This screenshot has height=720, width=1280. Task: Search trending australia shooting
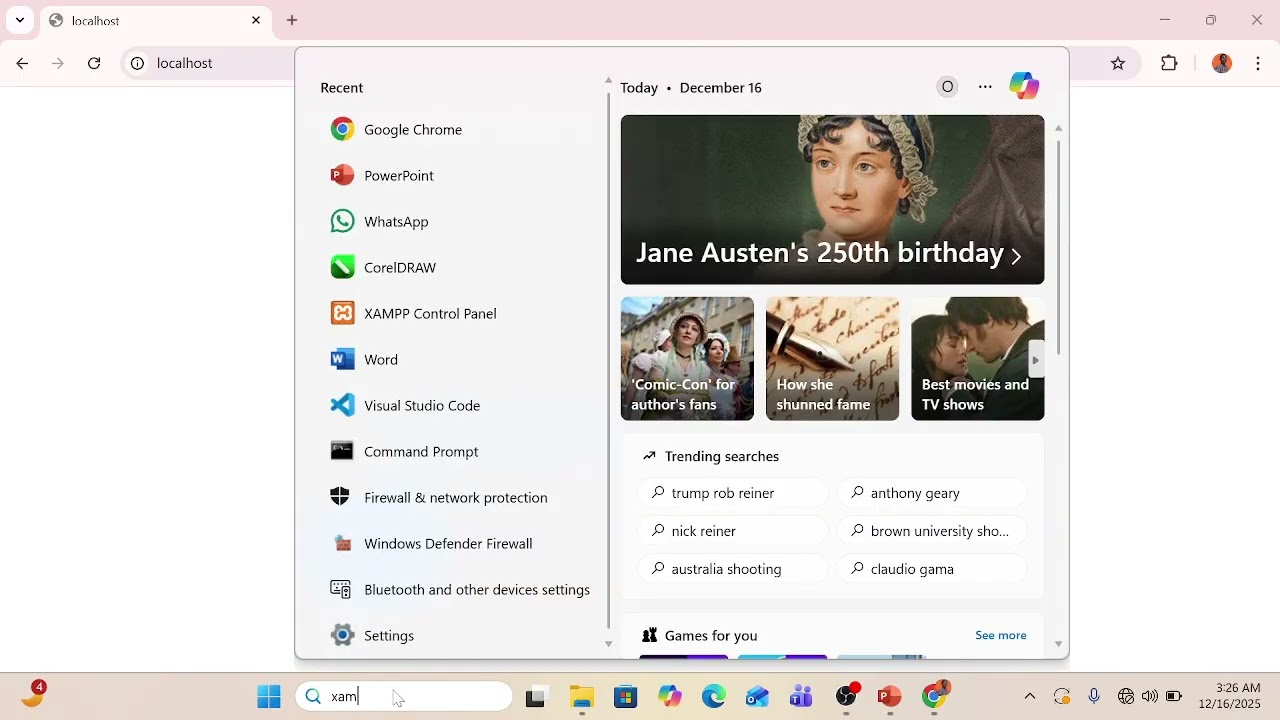click(733, 569)
